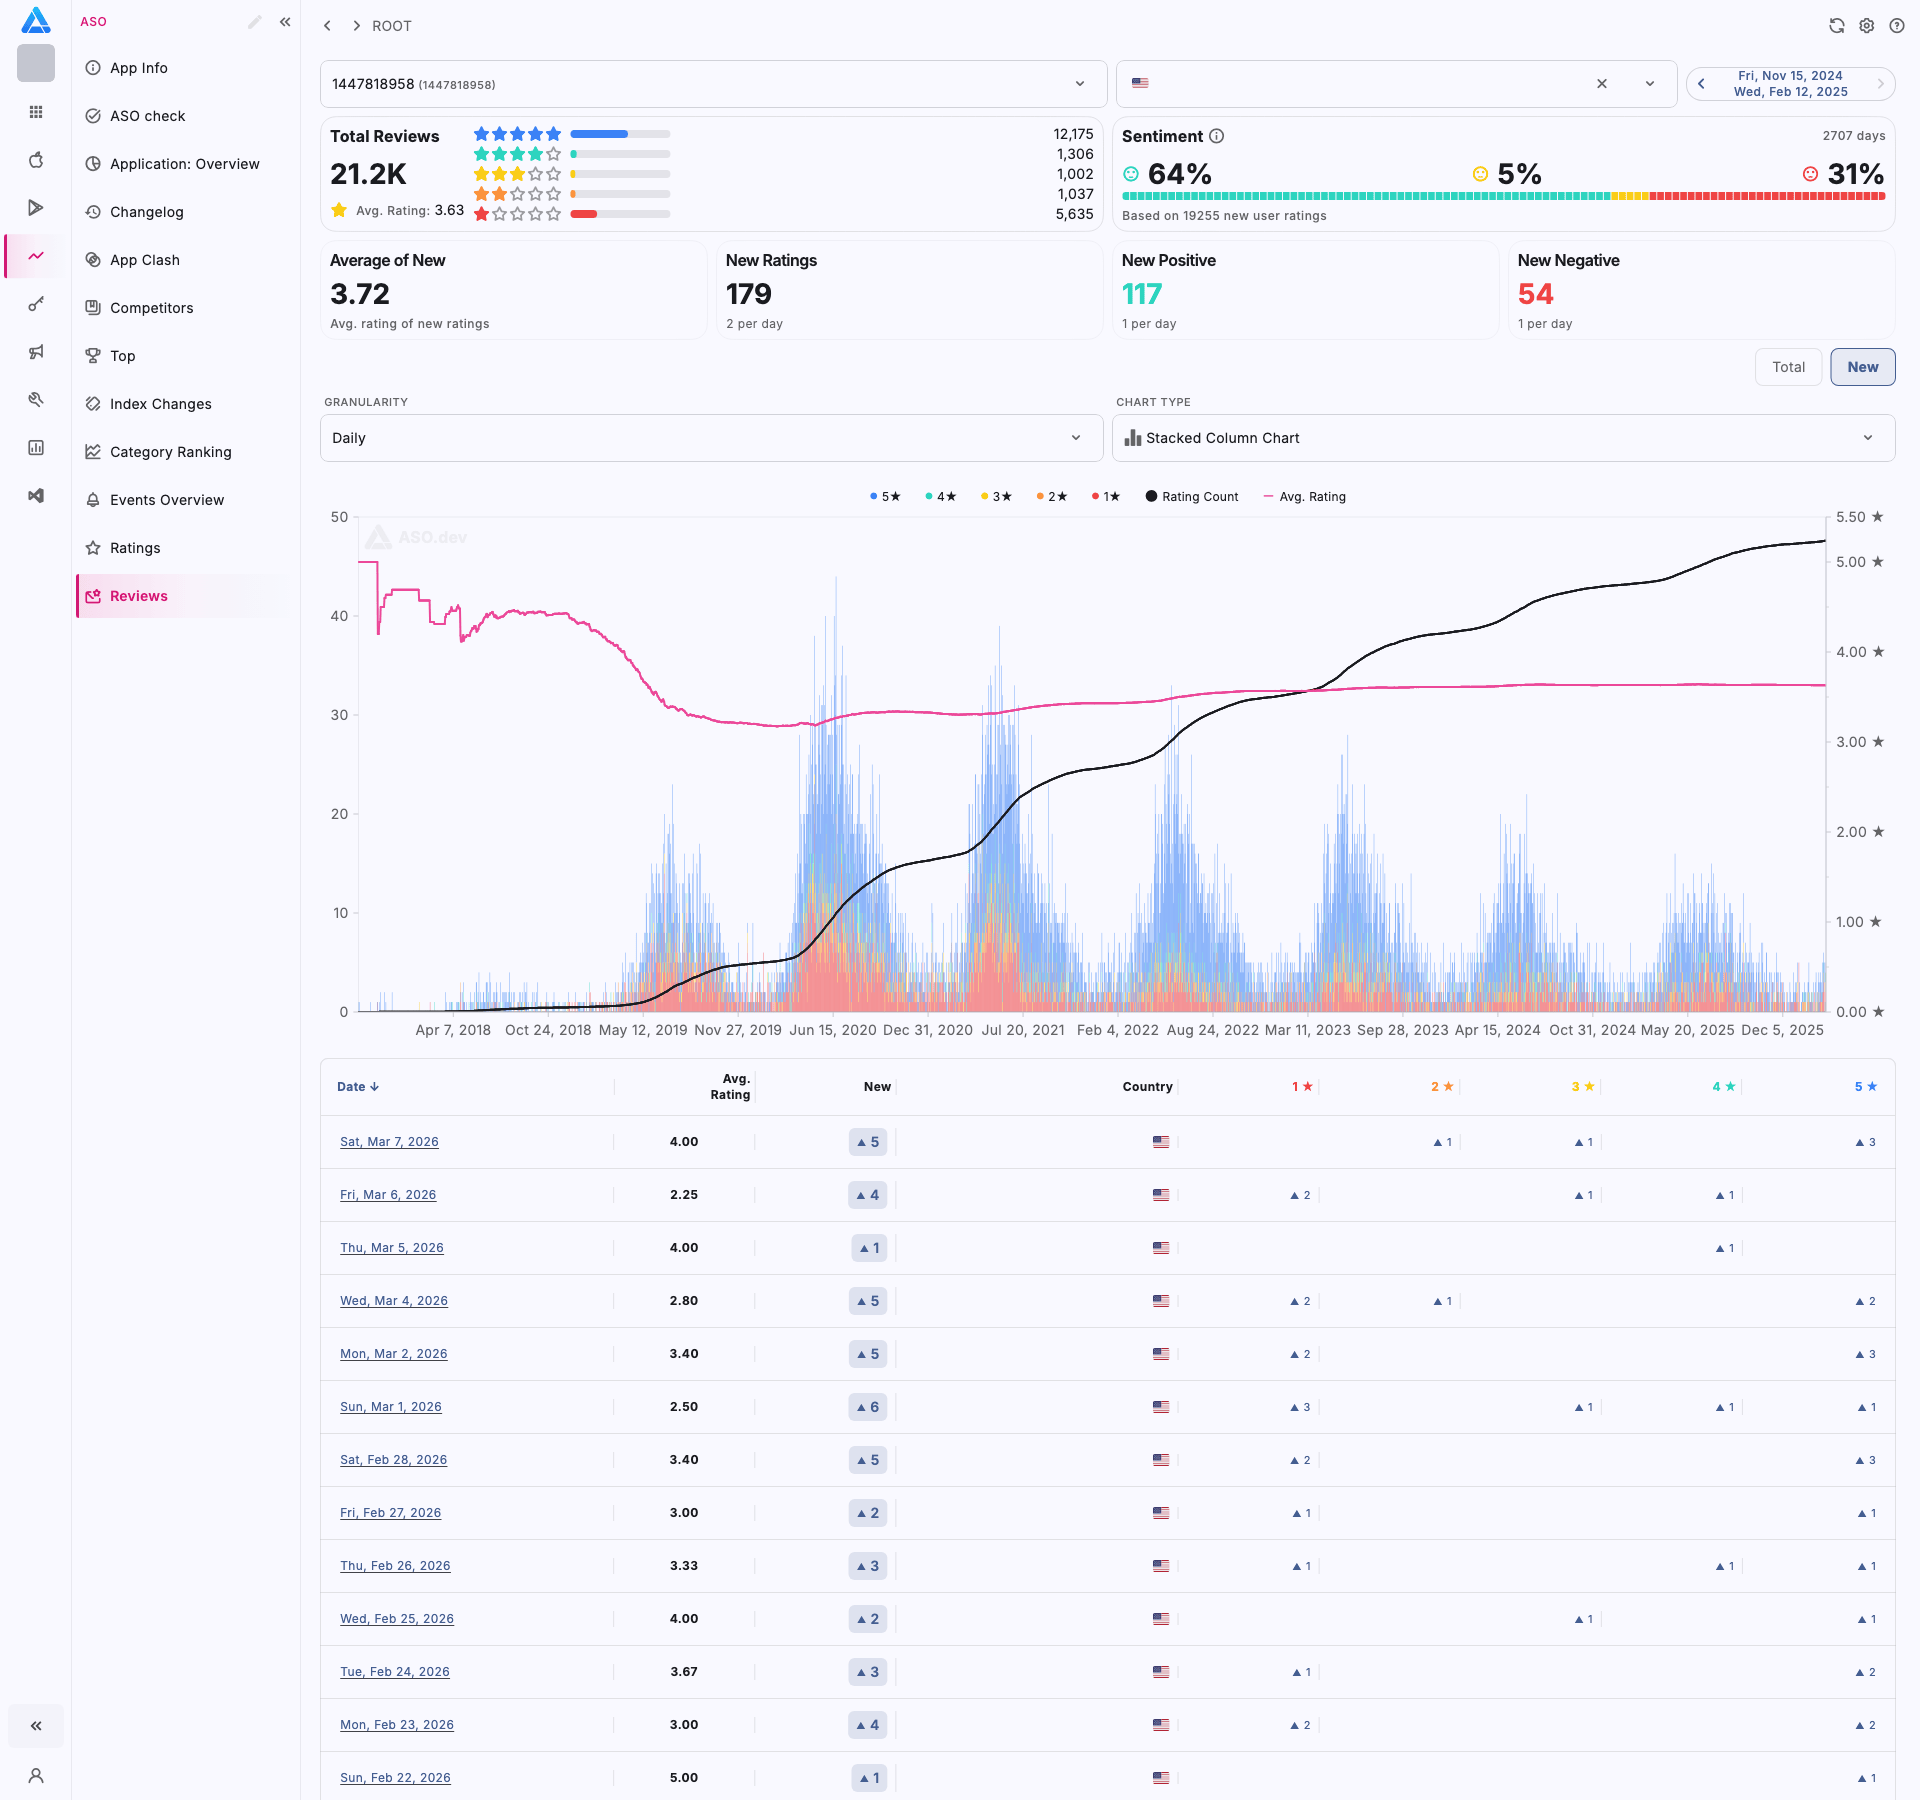This screenshot has width=1920, height=1800.
Task: Open App Clash in the sidebar
Action: tap(145, 260)
